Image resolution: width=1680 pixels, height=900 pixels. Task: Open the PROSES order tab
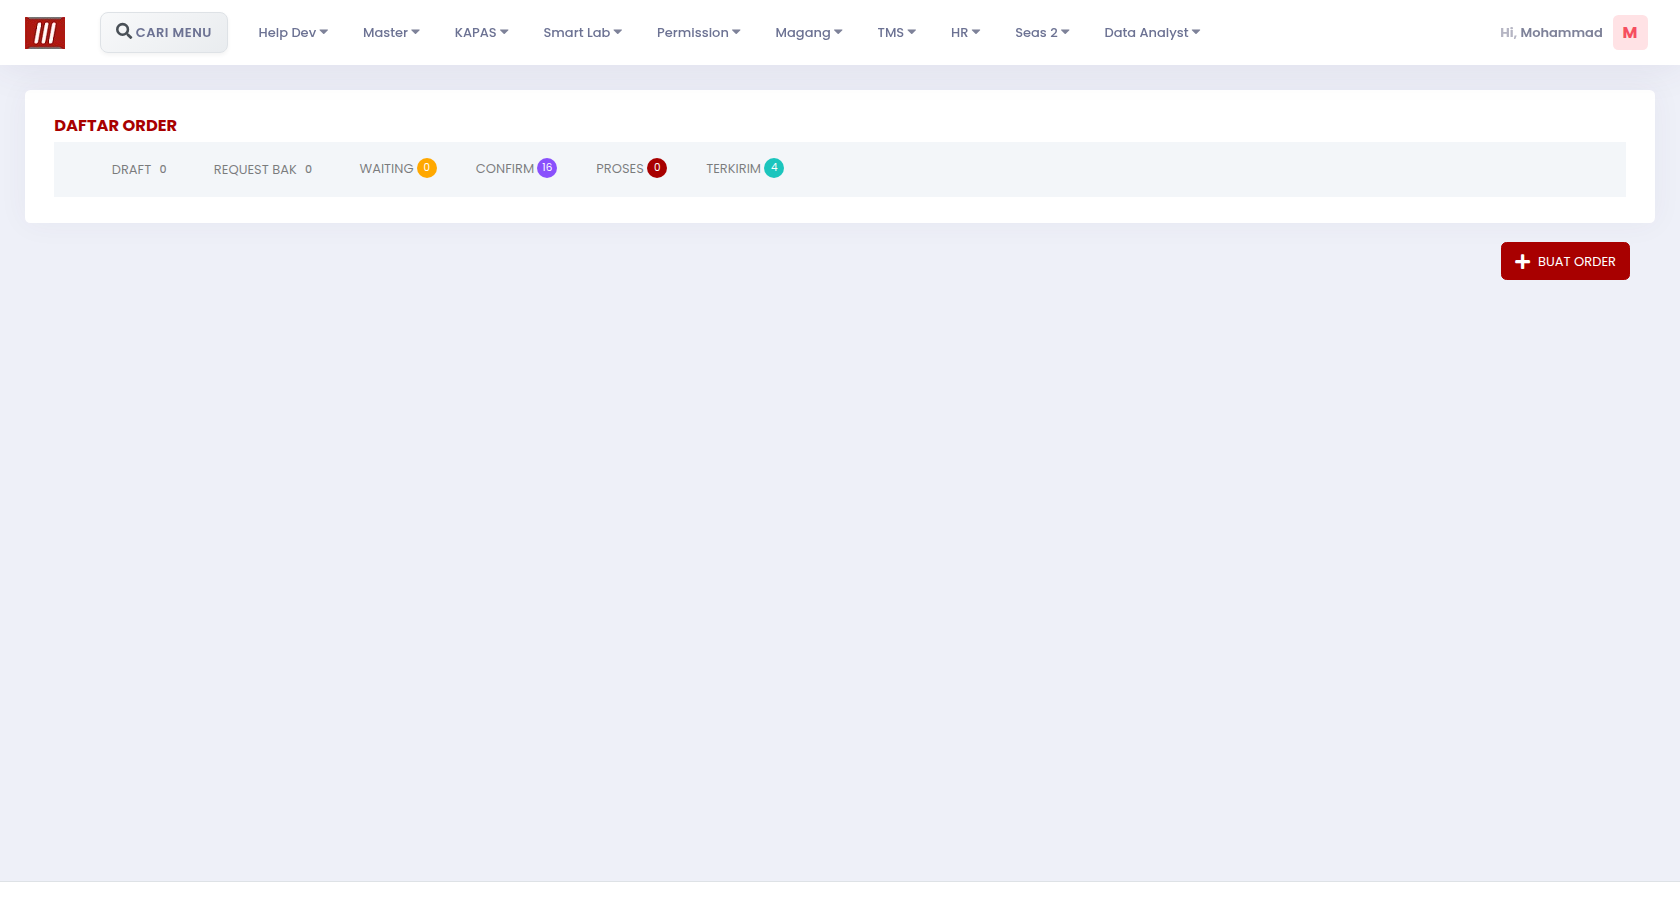(x=631, y=169)
